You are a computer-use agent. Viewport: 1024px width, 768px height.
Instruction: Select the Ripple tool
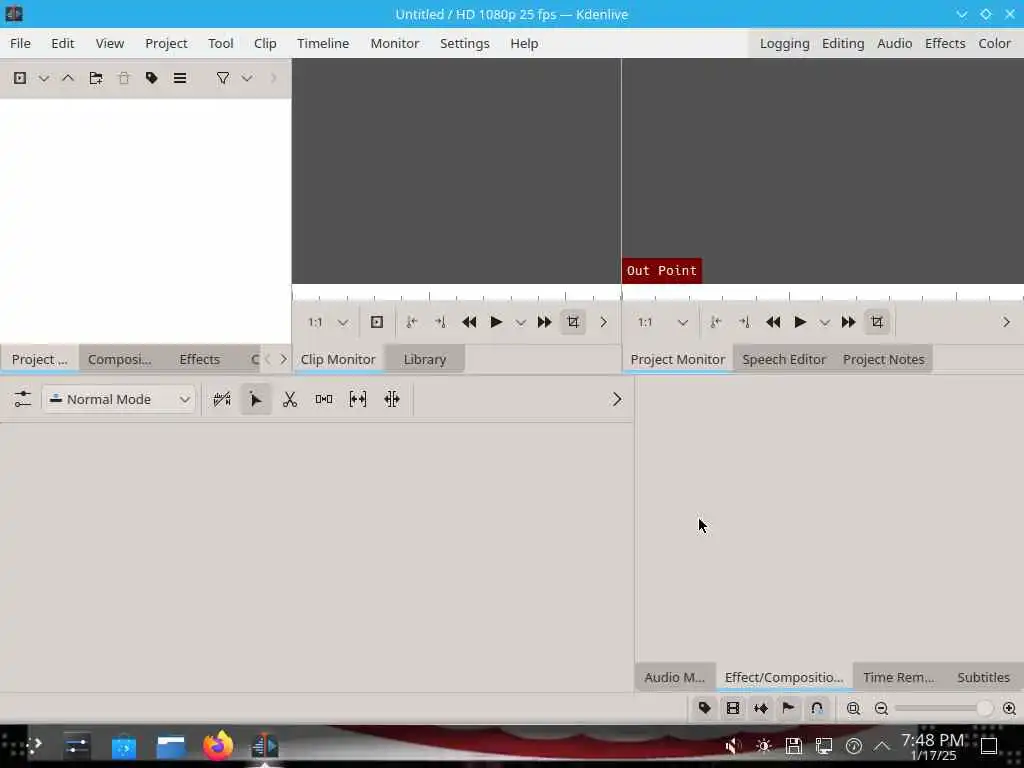click(x=392, y=399)
